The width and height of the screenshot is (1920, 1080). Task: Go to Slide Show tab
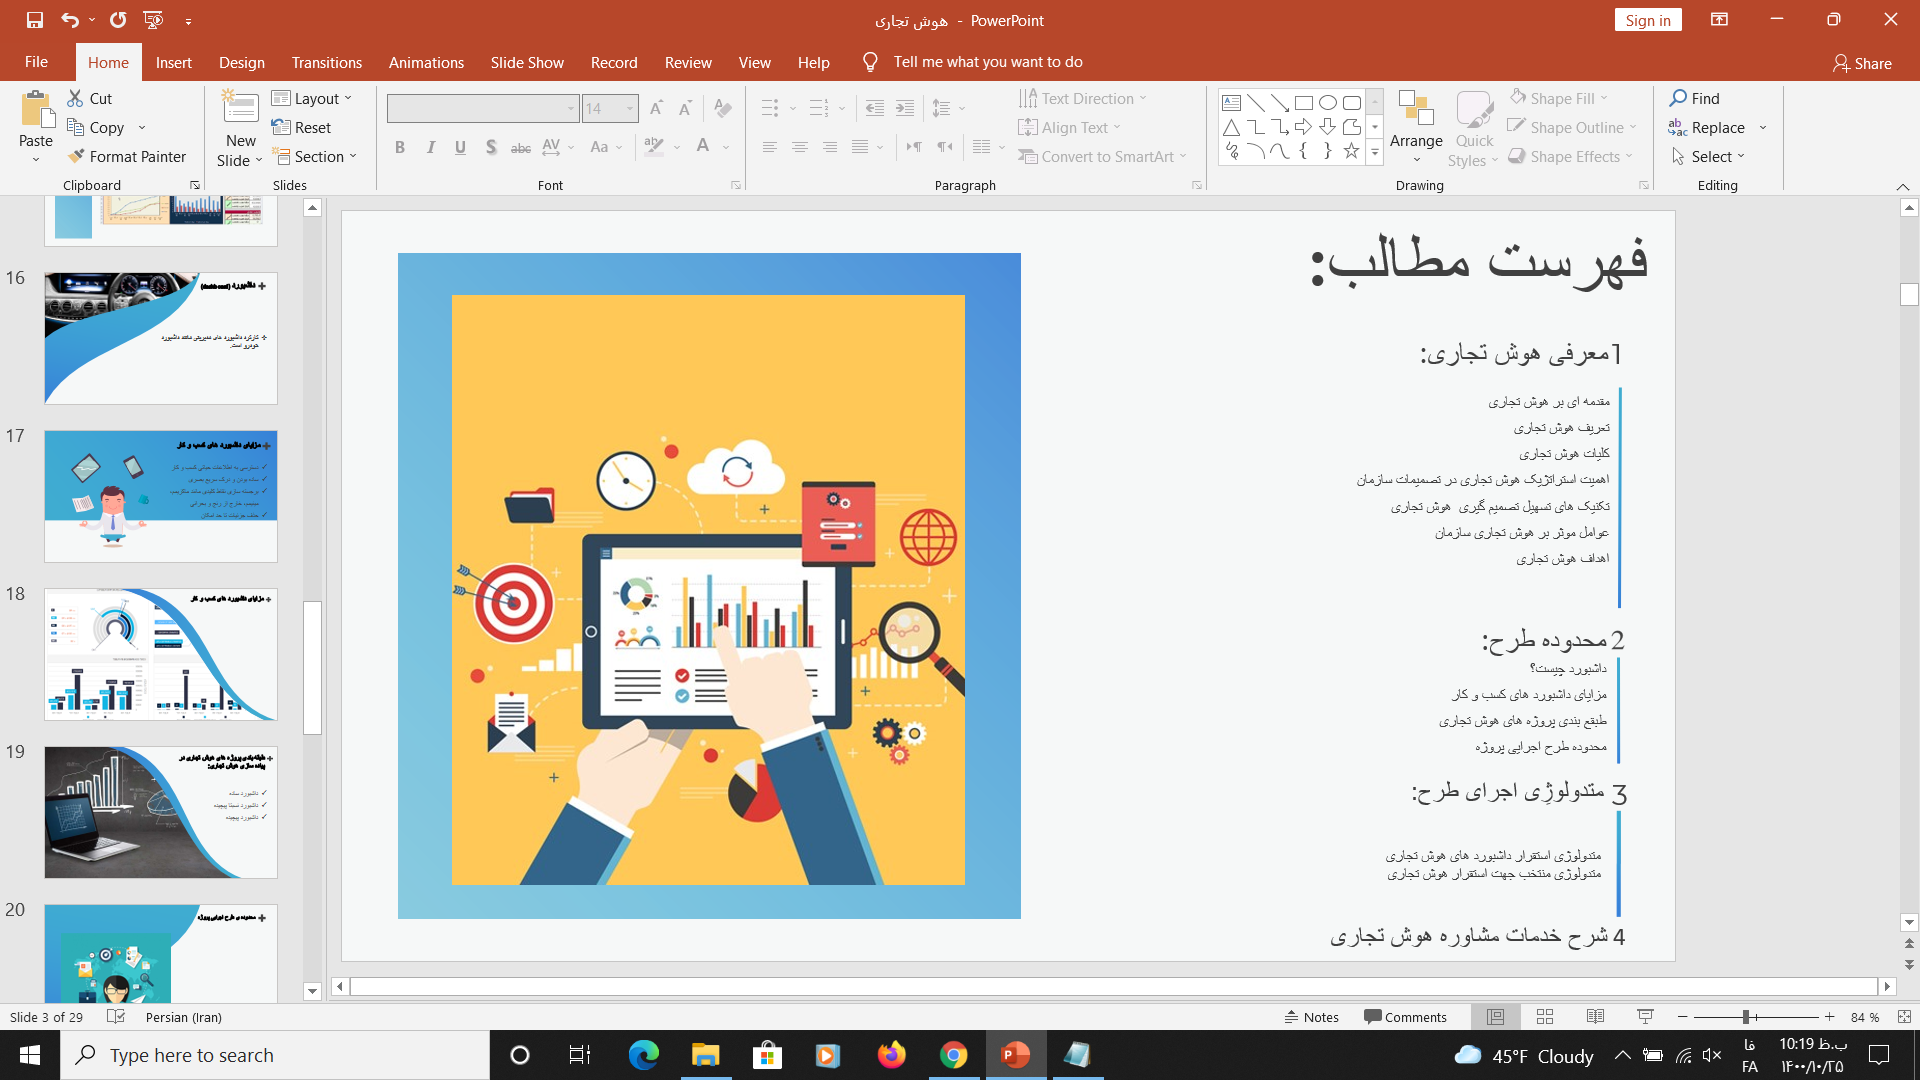pyautogui.click(x=527, y=62)
